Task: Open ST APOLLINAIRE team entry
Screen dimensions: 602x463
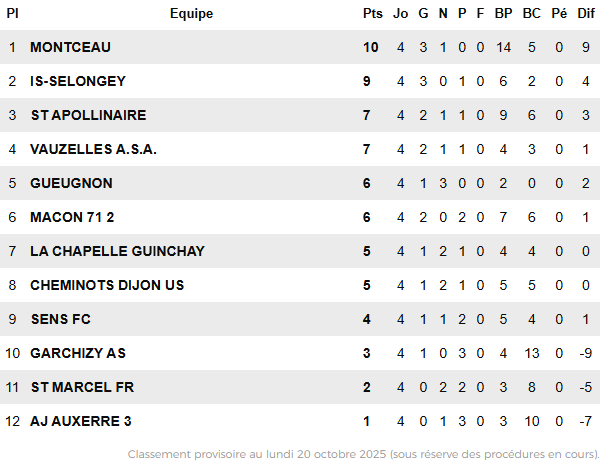Action: coord(88,115)
